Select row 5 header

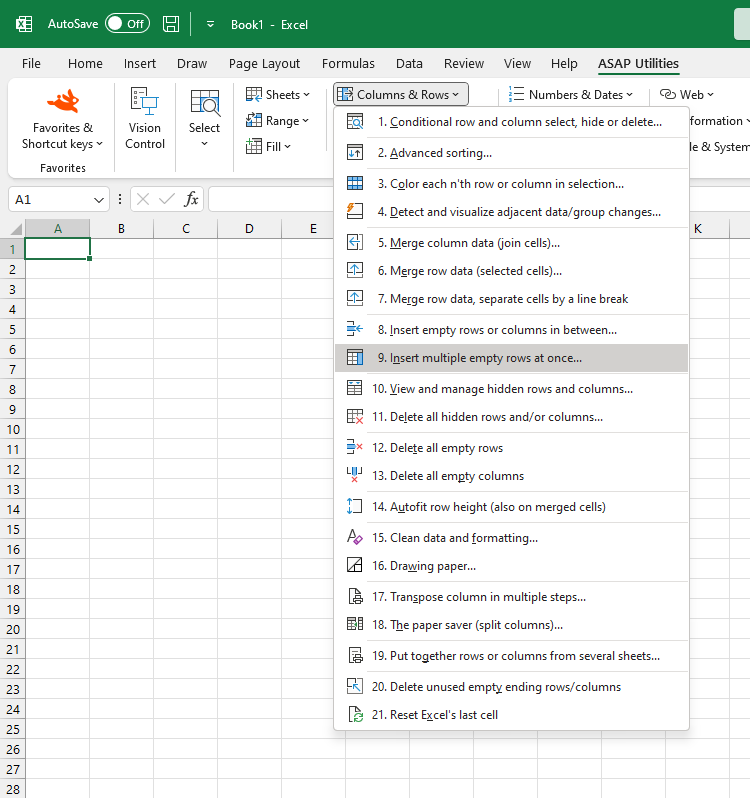[x=13, y=329]
